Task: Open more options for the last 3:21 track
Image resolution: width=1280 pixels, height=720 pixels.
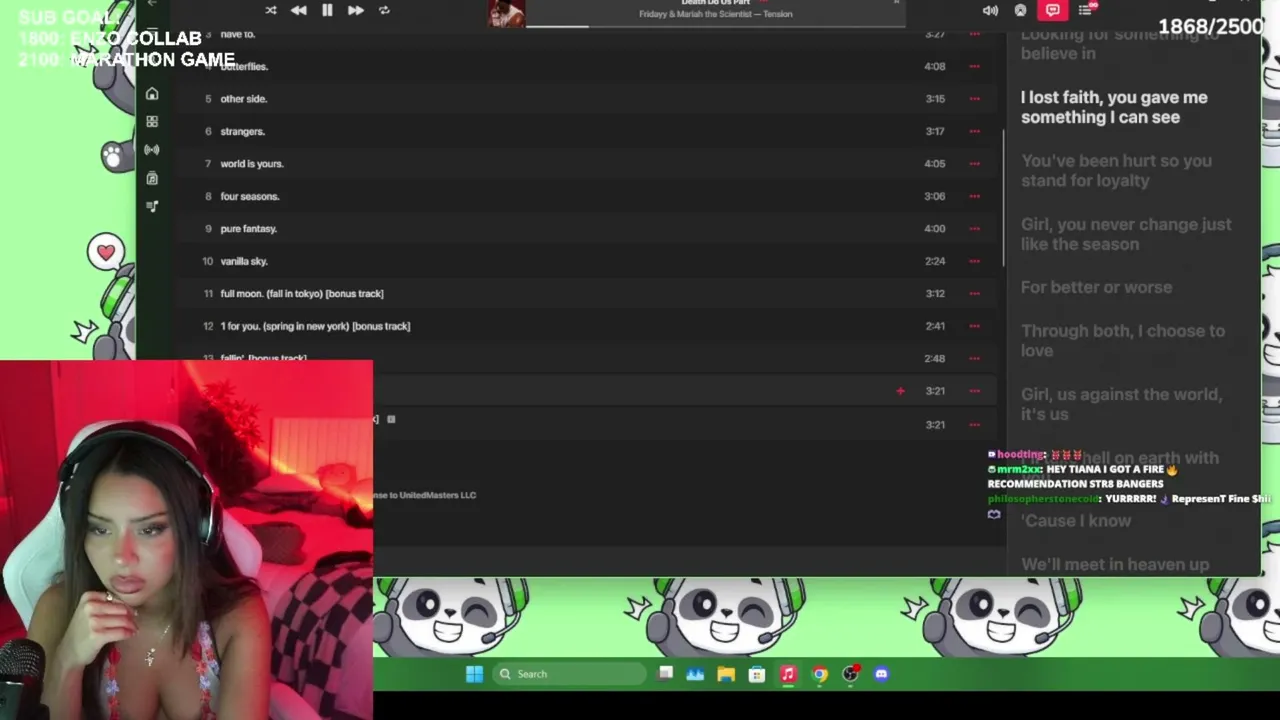Action: click(974, 424)
